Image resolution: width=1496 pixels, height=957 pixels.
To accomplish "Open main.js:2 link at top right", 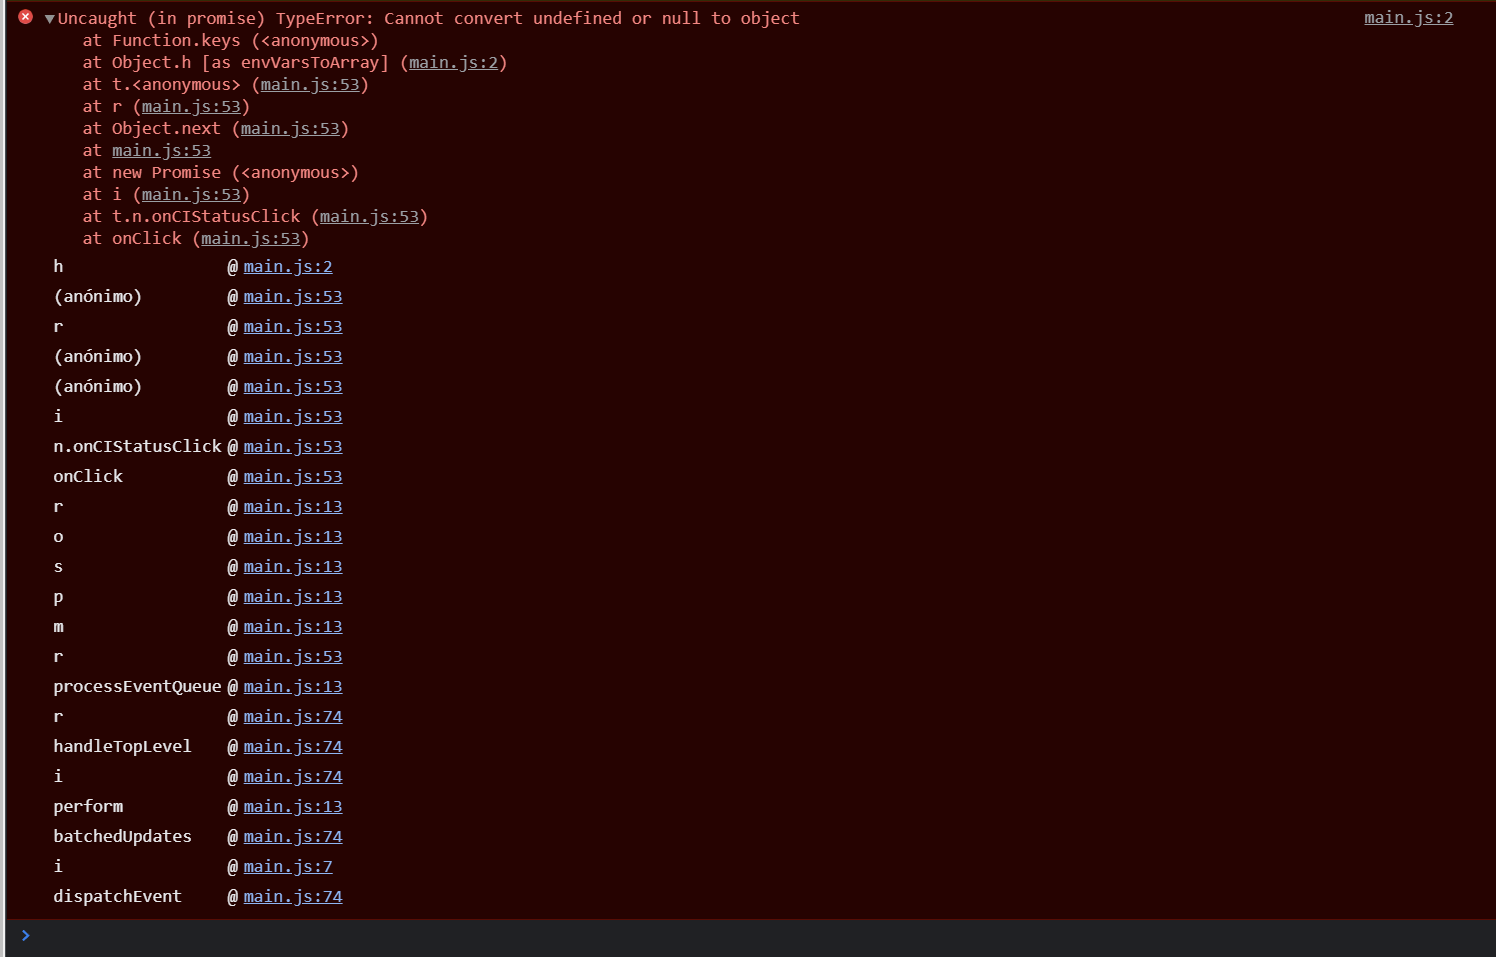I will tap(1408, 17).
